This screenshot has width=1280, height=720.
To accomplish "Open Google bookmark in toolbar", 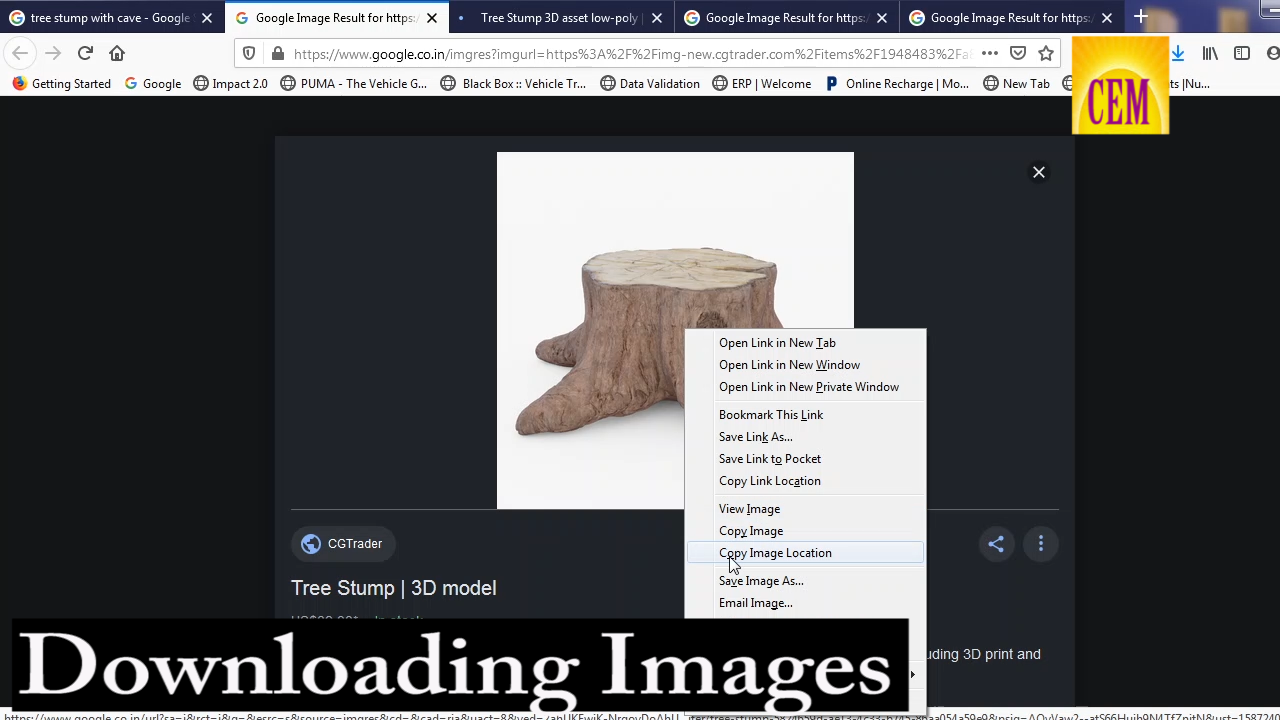I will click(153, 84).
